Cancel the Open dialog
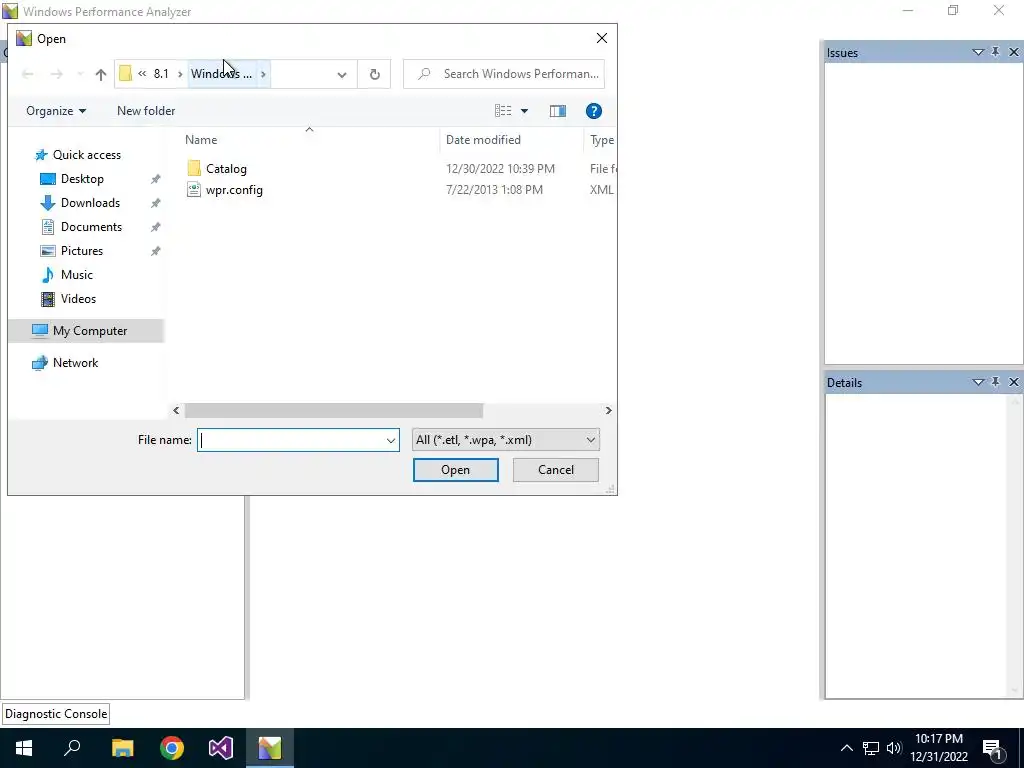The image size is (1024, 768). tap(556, 470)
